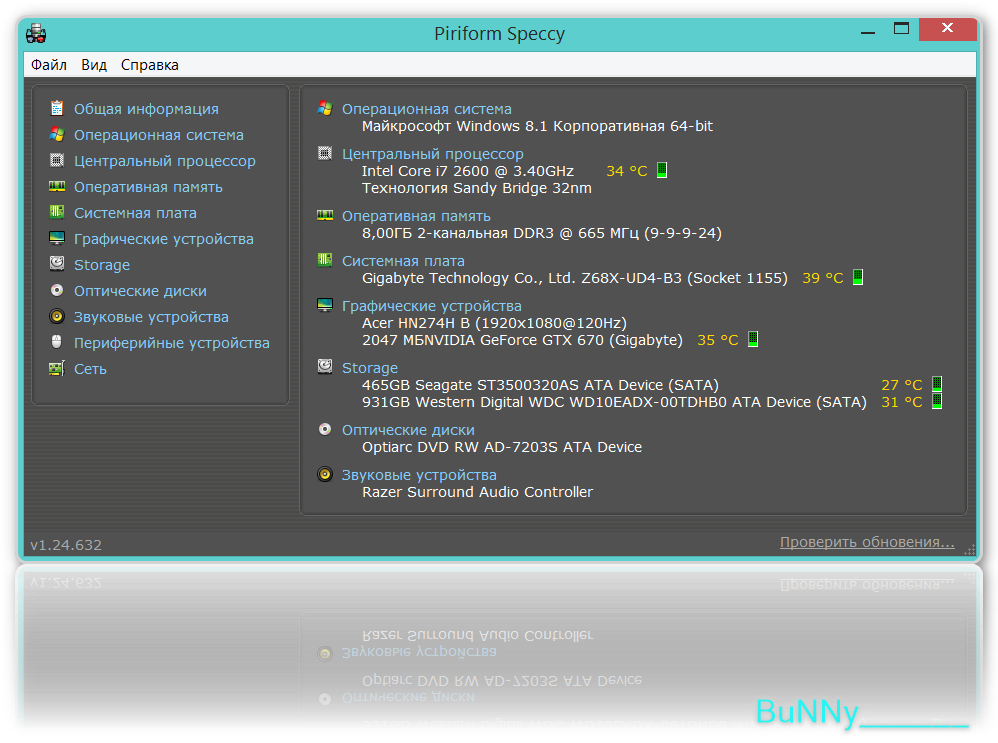The width and height of the screenshot is (998, 743).
Task: Click 8,00ГБ 2-канальная DDR3 text
Action: 542,233
